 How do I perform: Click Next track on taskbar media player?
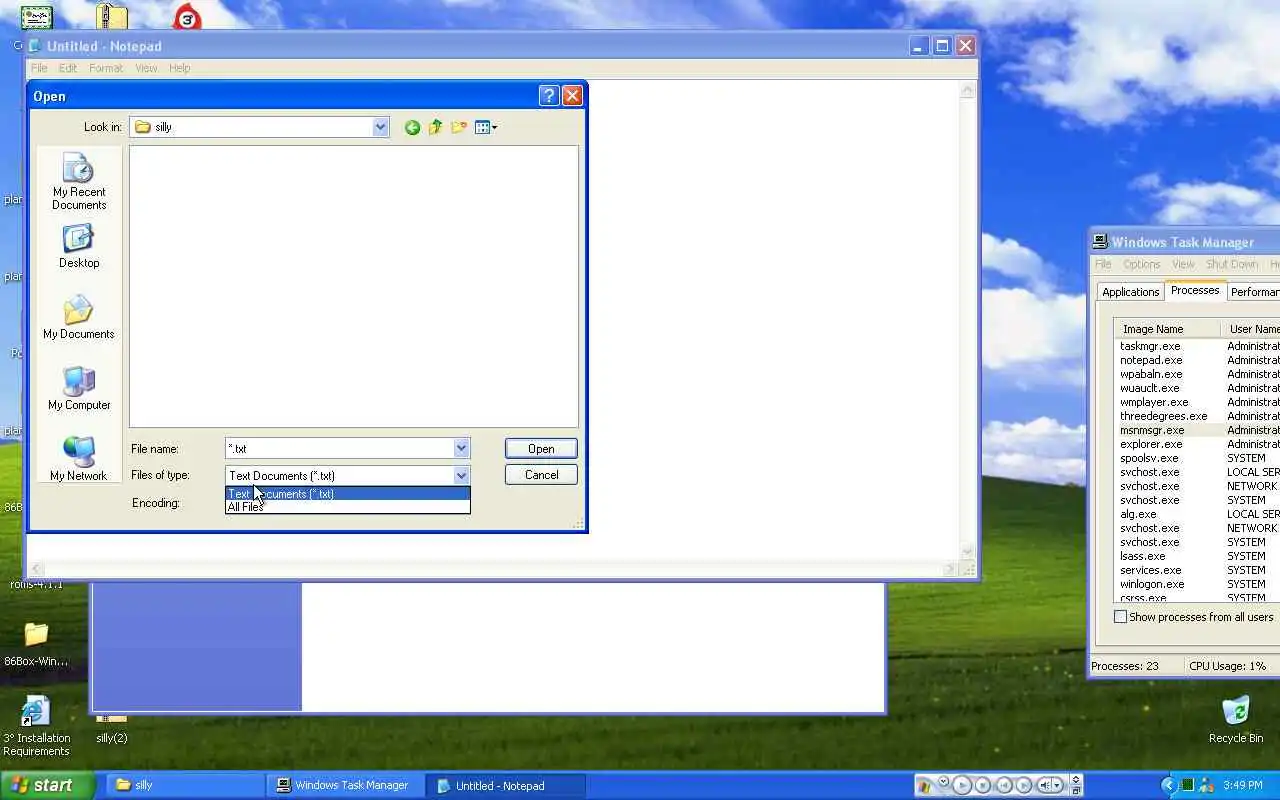pyautogui.click(x=1024, y=785)
